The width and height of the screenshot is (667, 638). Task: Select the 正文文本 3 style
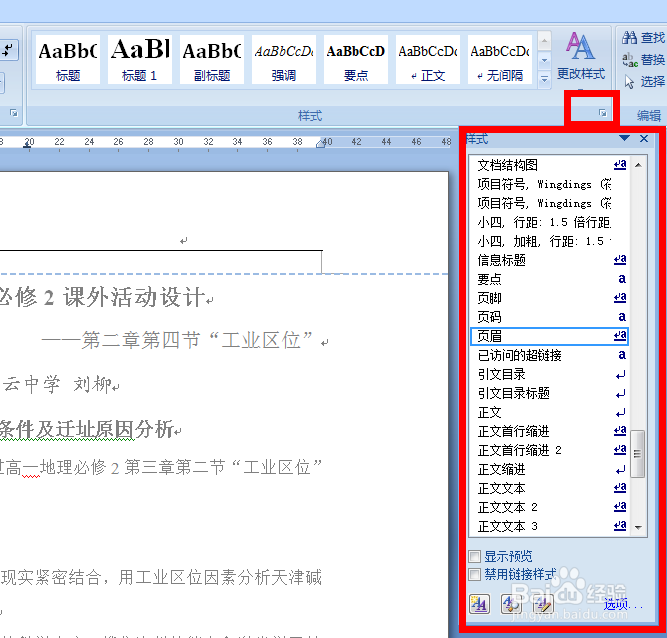pos(549,526)
